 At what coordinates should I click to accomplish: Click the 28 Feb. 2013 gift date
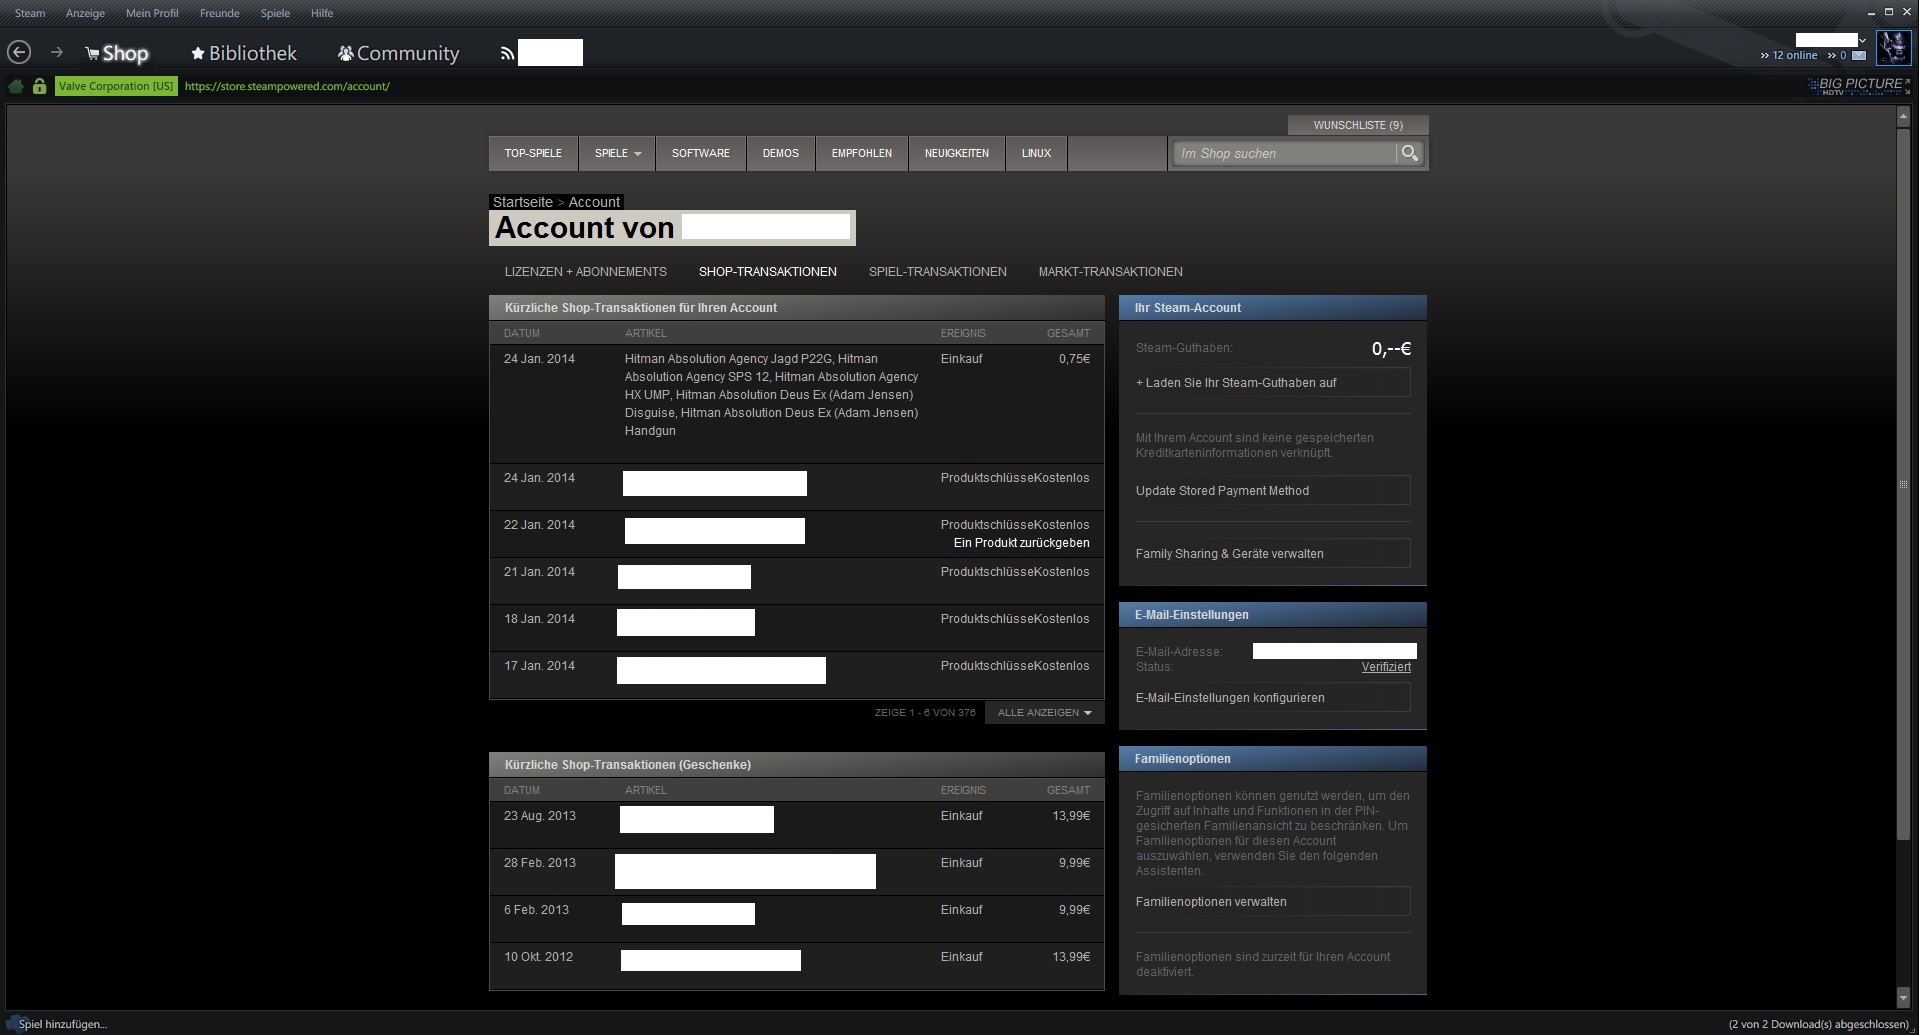(540, 863)
